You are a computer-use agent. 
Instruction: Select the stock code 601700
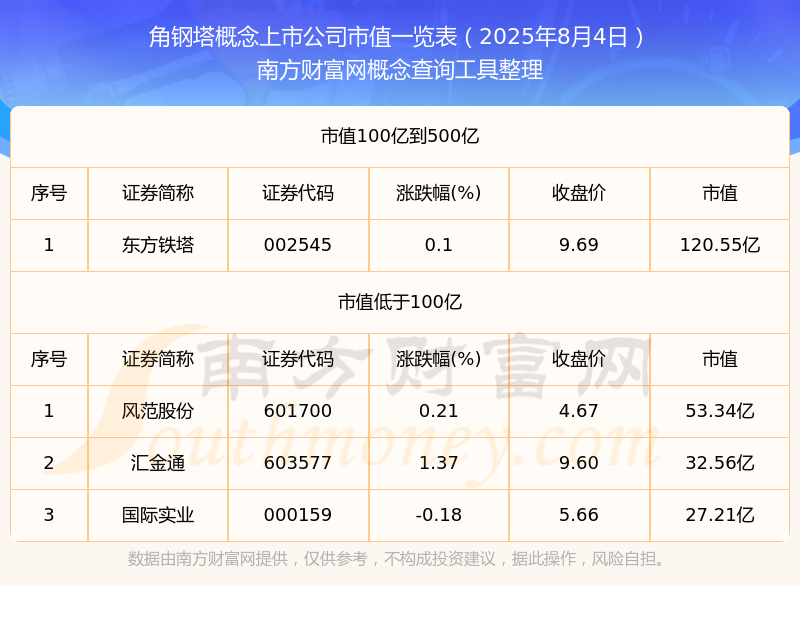pyautogui.click(x=298, y=411)
